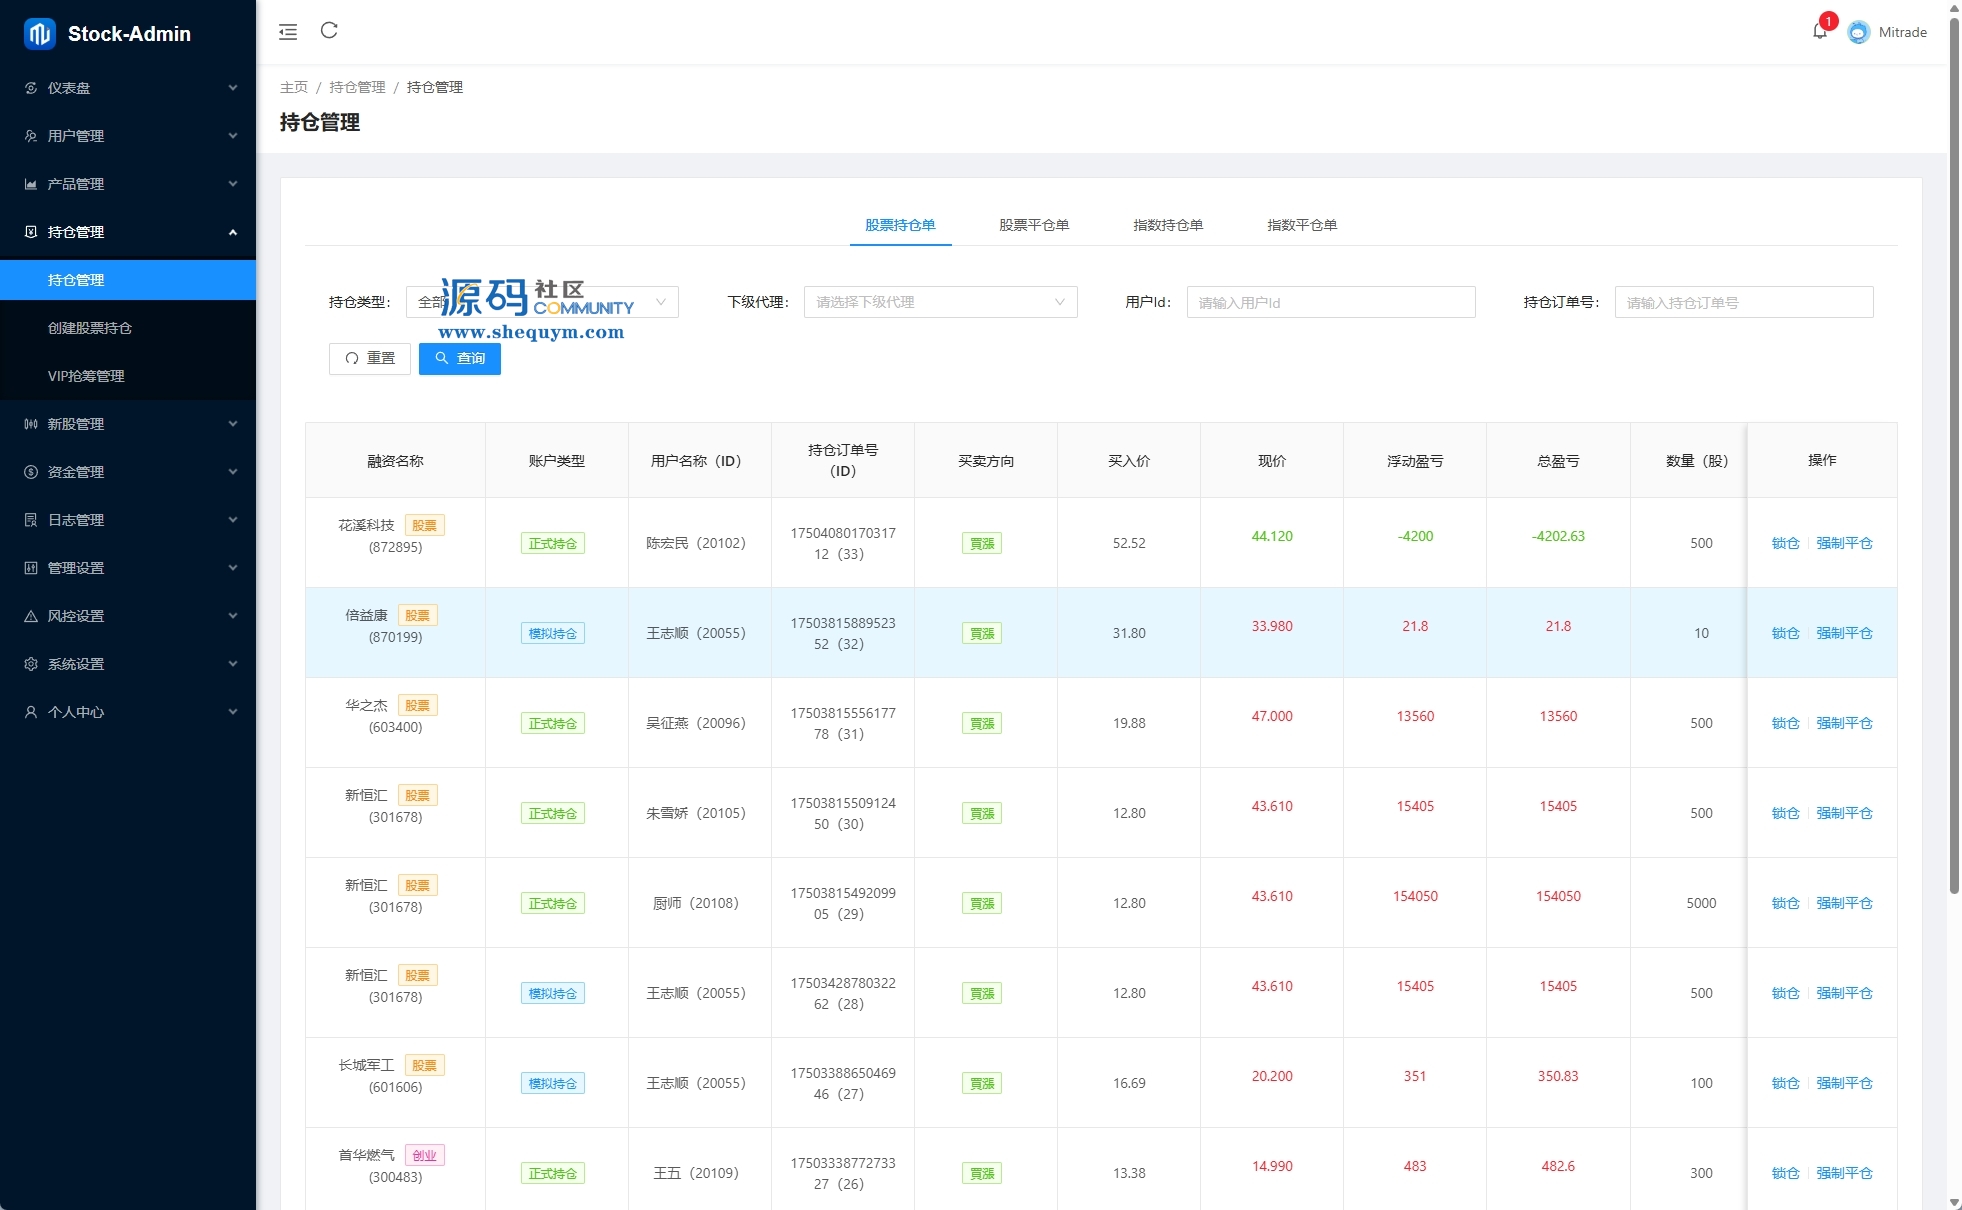
Task: Click the 持仓订单号 input field
Action: point(1743,302)
